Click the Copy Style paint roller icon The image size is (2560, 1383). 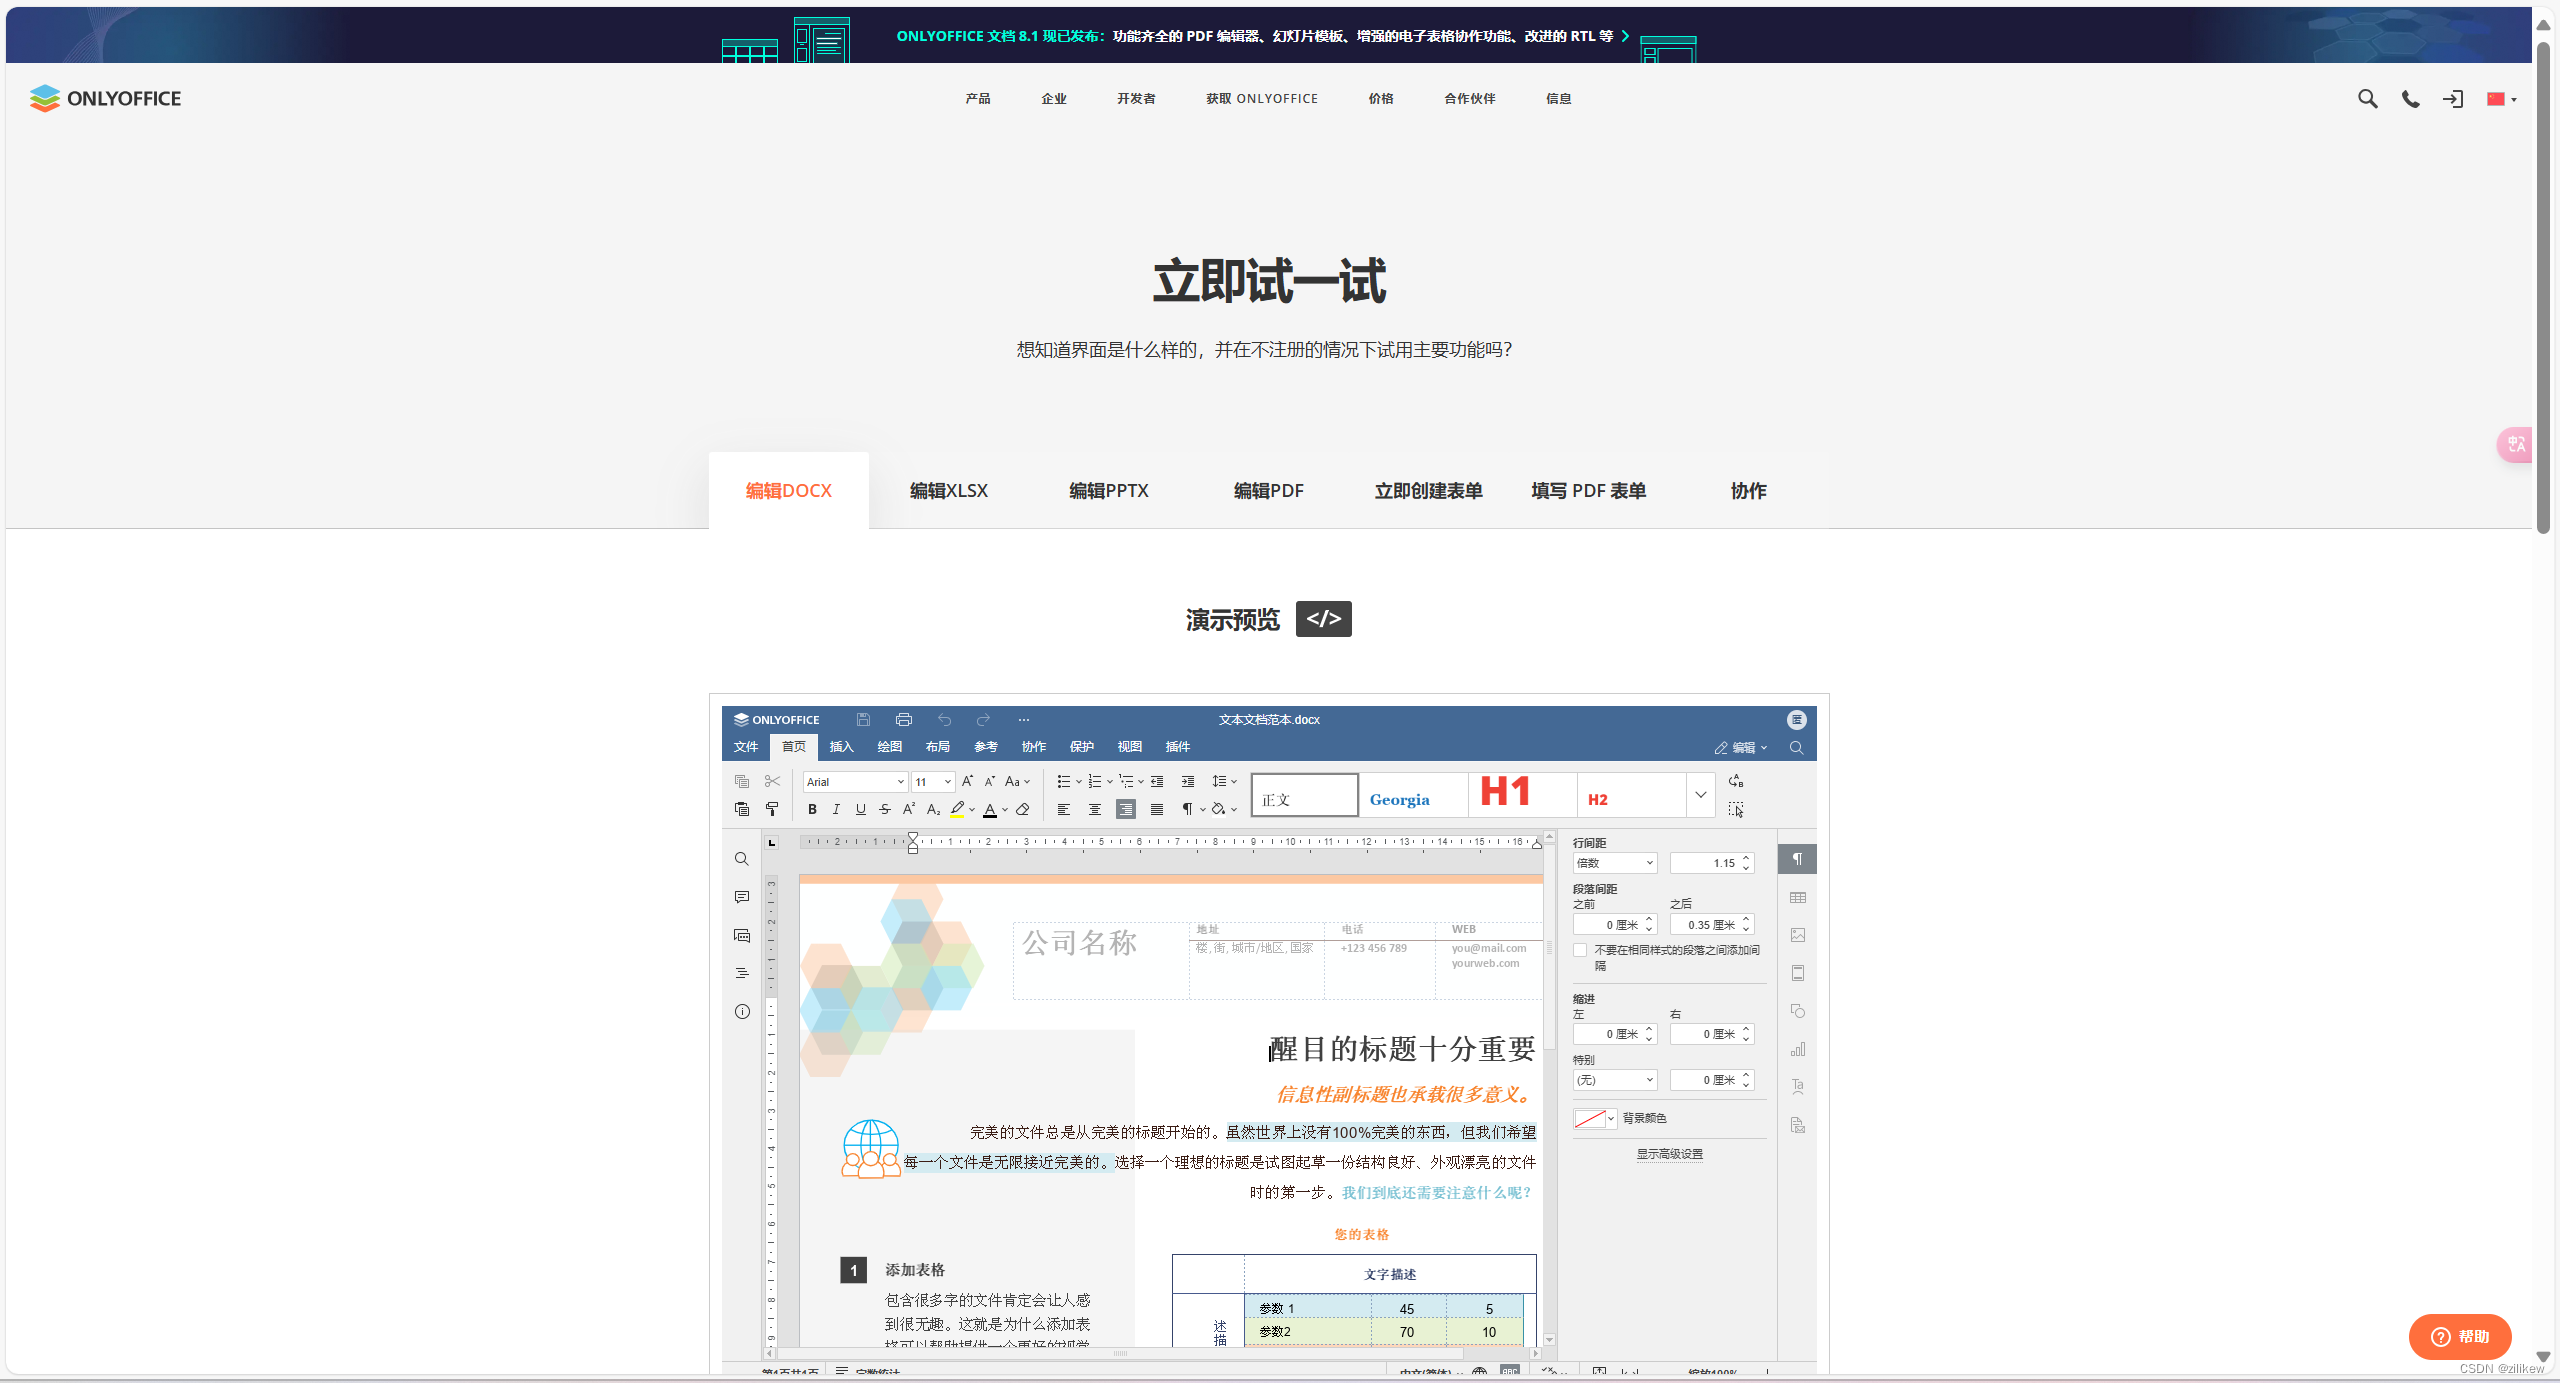(x=772, y=809)
